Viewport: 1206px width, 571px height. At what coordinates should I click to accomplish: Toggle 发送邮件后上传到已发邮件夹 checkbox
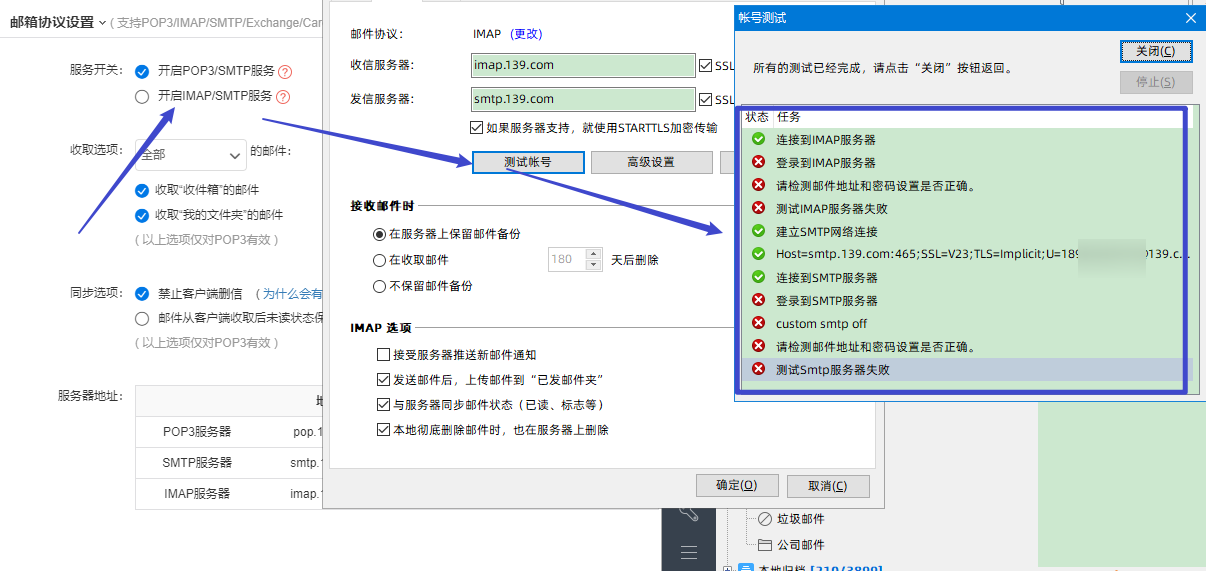383,380
